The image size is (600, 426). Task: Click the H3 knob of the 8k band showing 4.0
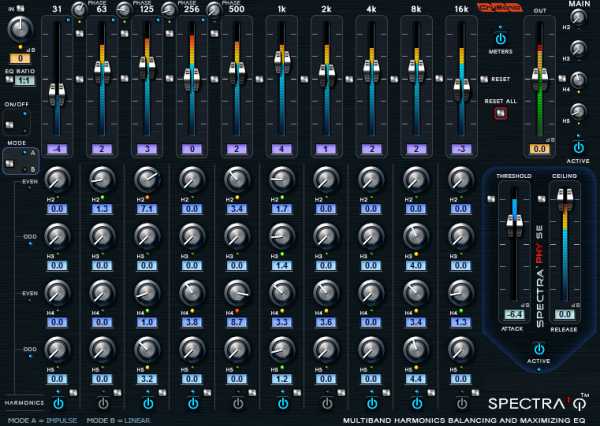[x=416, y=236]
